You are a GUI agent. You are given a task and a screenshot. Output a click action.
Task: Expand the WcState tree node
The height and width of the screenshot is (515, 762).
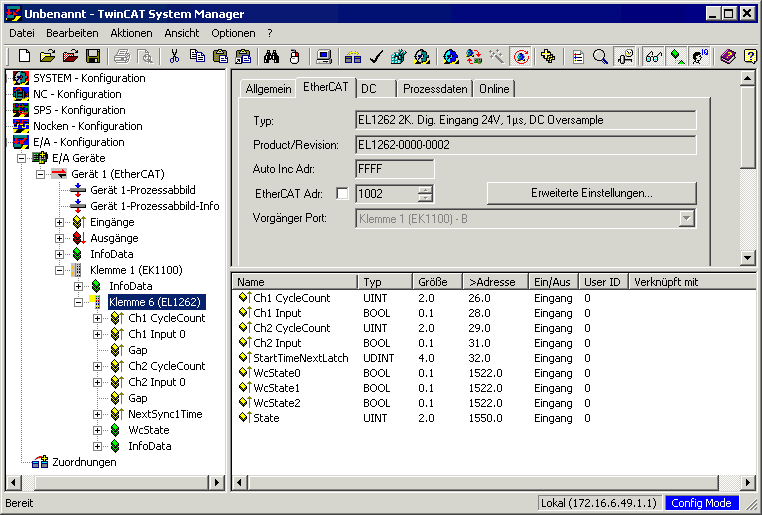(x=97, y=430)
